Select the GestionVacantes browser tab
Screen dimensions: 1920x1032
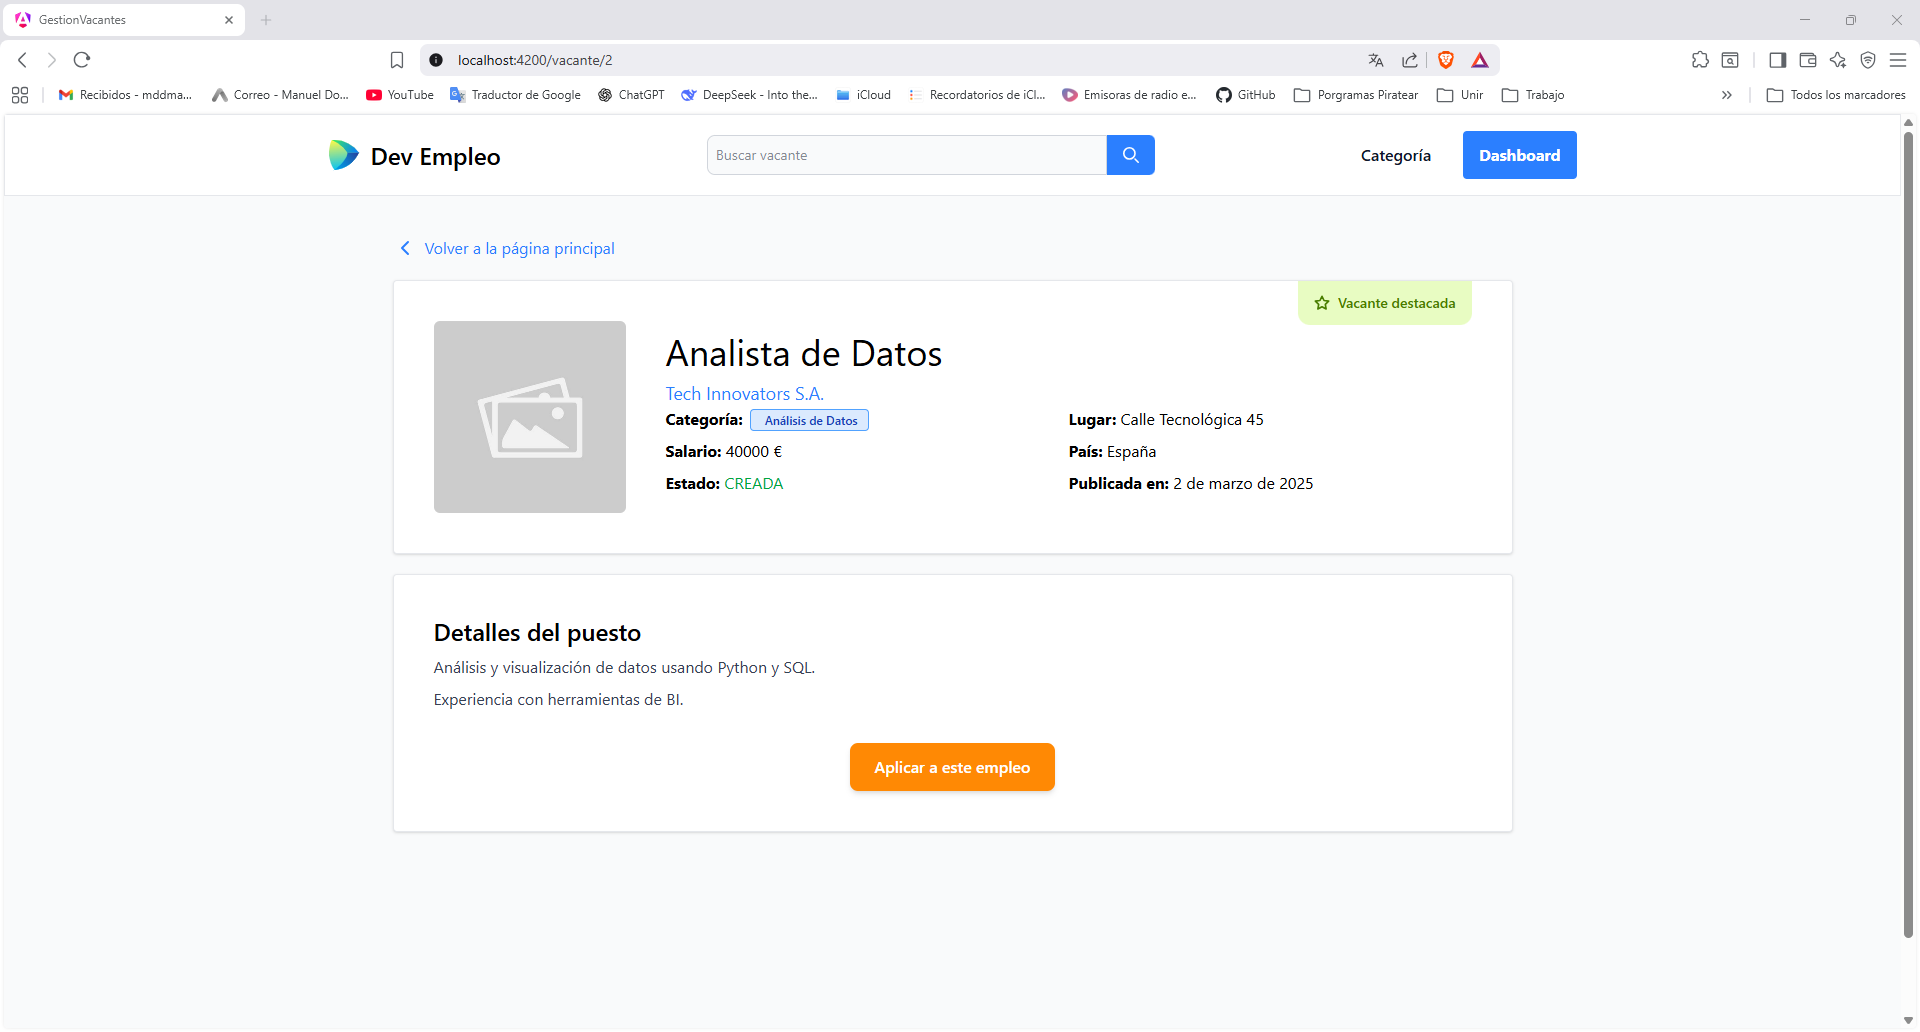(x=120, y=19)
